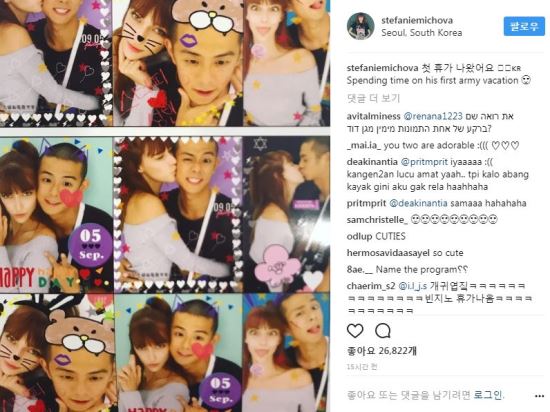Click the stefaniemichova profile avatar

click(x=360, y=26)
